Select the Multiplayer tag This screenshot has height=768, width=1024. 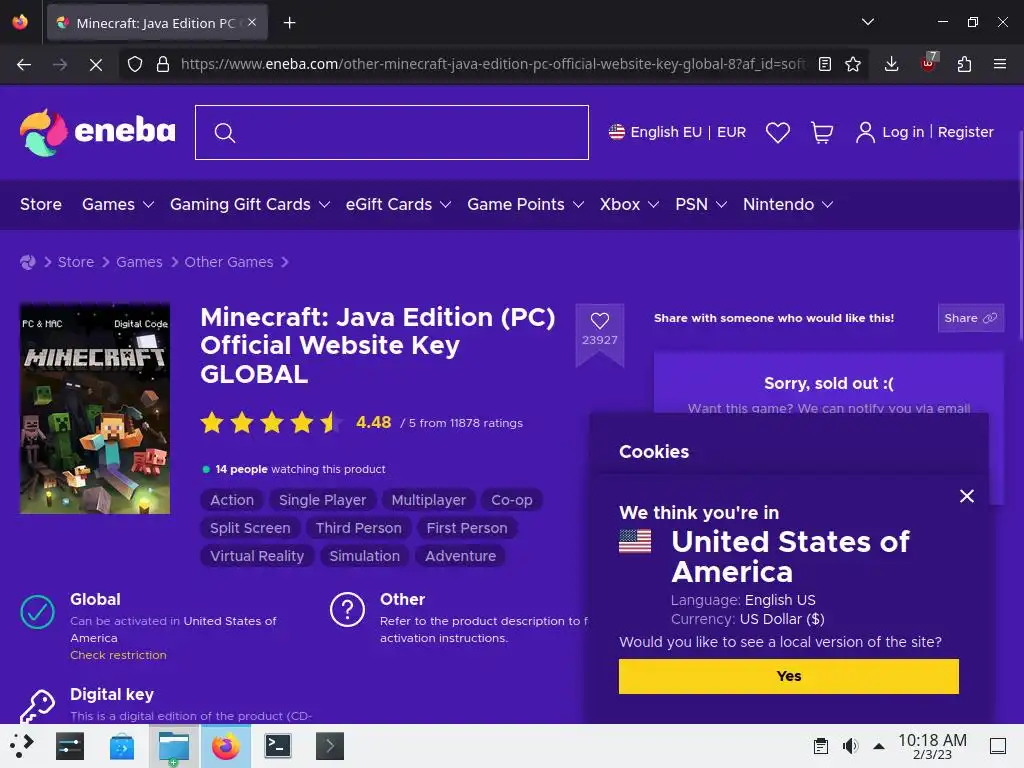coord(428,500)
